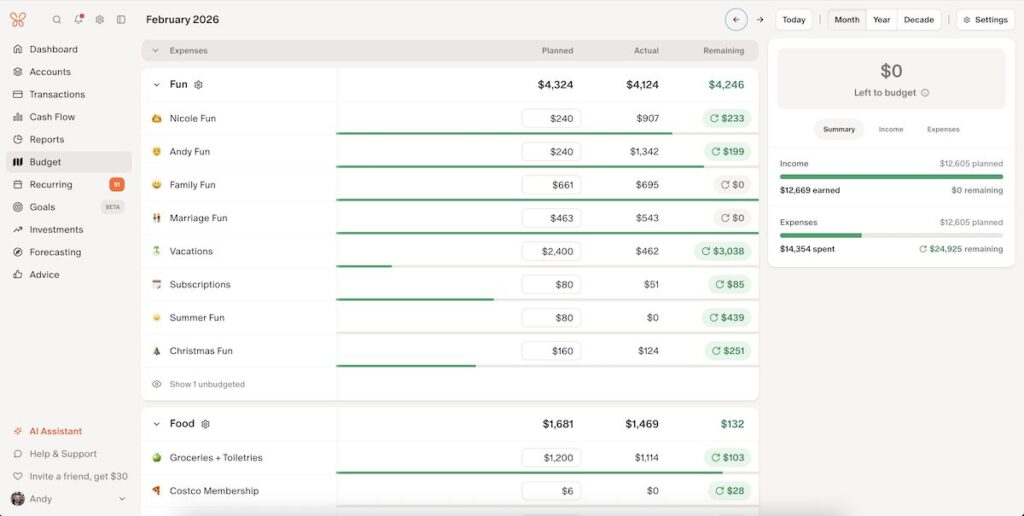The height and width of the screenshot is (516, 1024).
Task: Click the AI Assistant sparkle icon
Action: tap(18, 431)
